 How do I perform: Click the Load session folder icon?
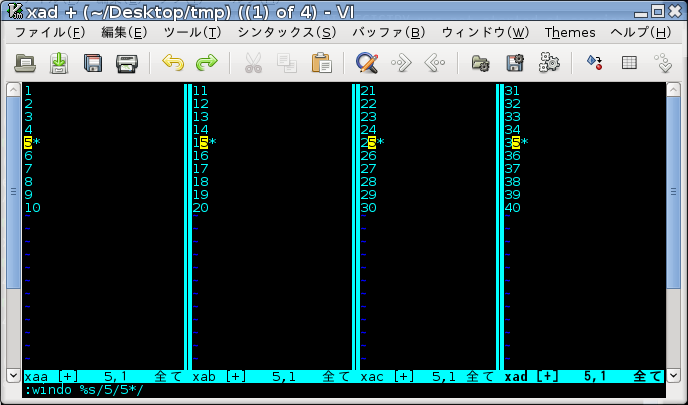tap(480, 63)
